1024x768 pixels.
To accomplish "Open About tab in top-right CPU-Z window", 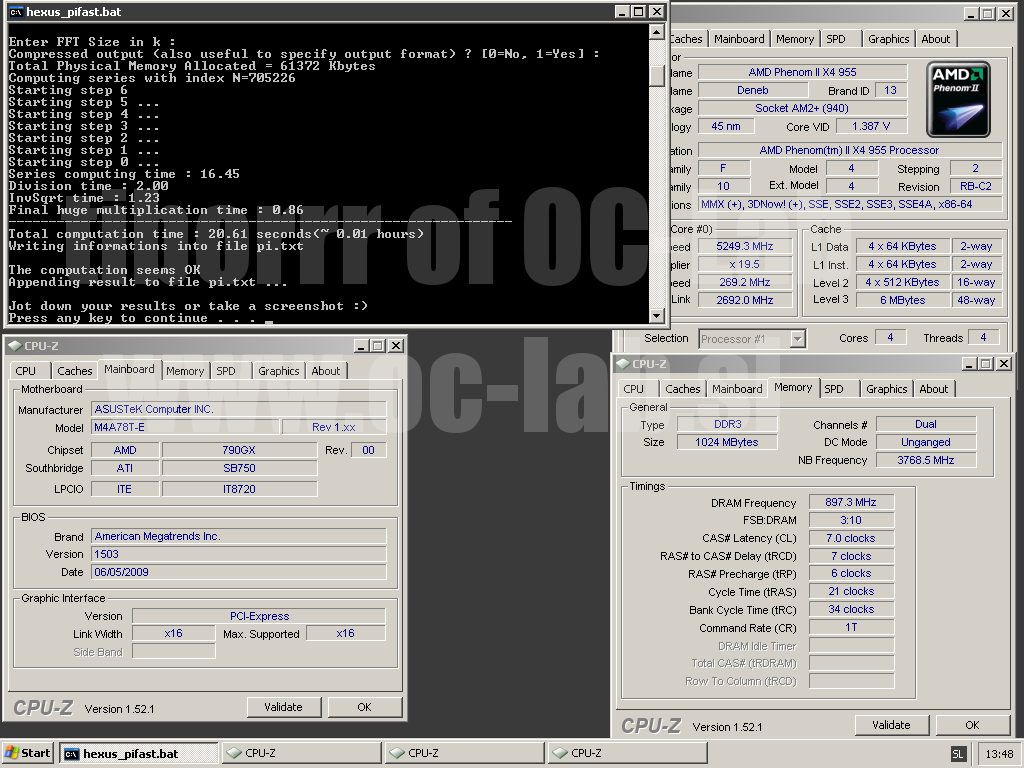I will 936,39.
